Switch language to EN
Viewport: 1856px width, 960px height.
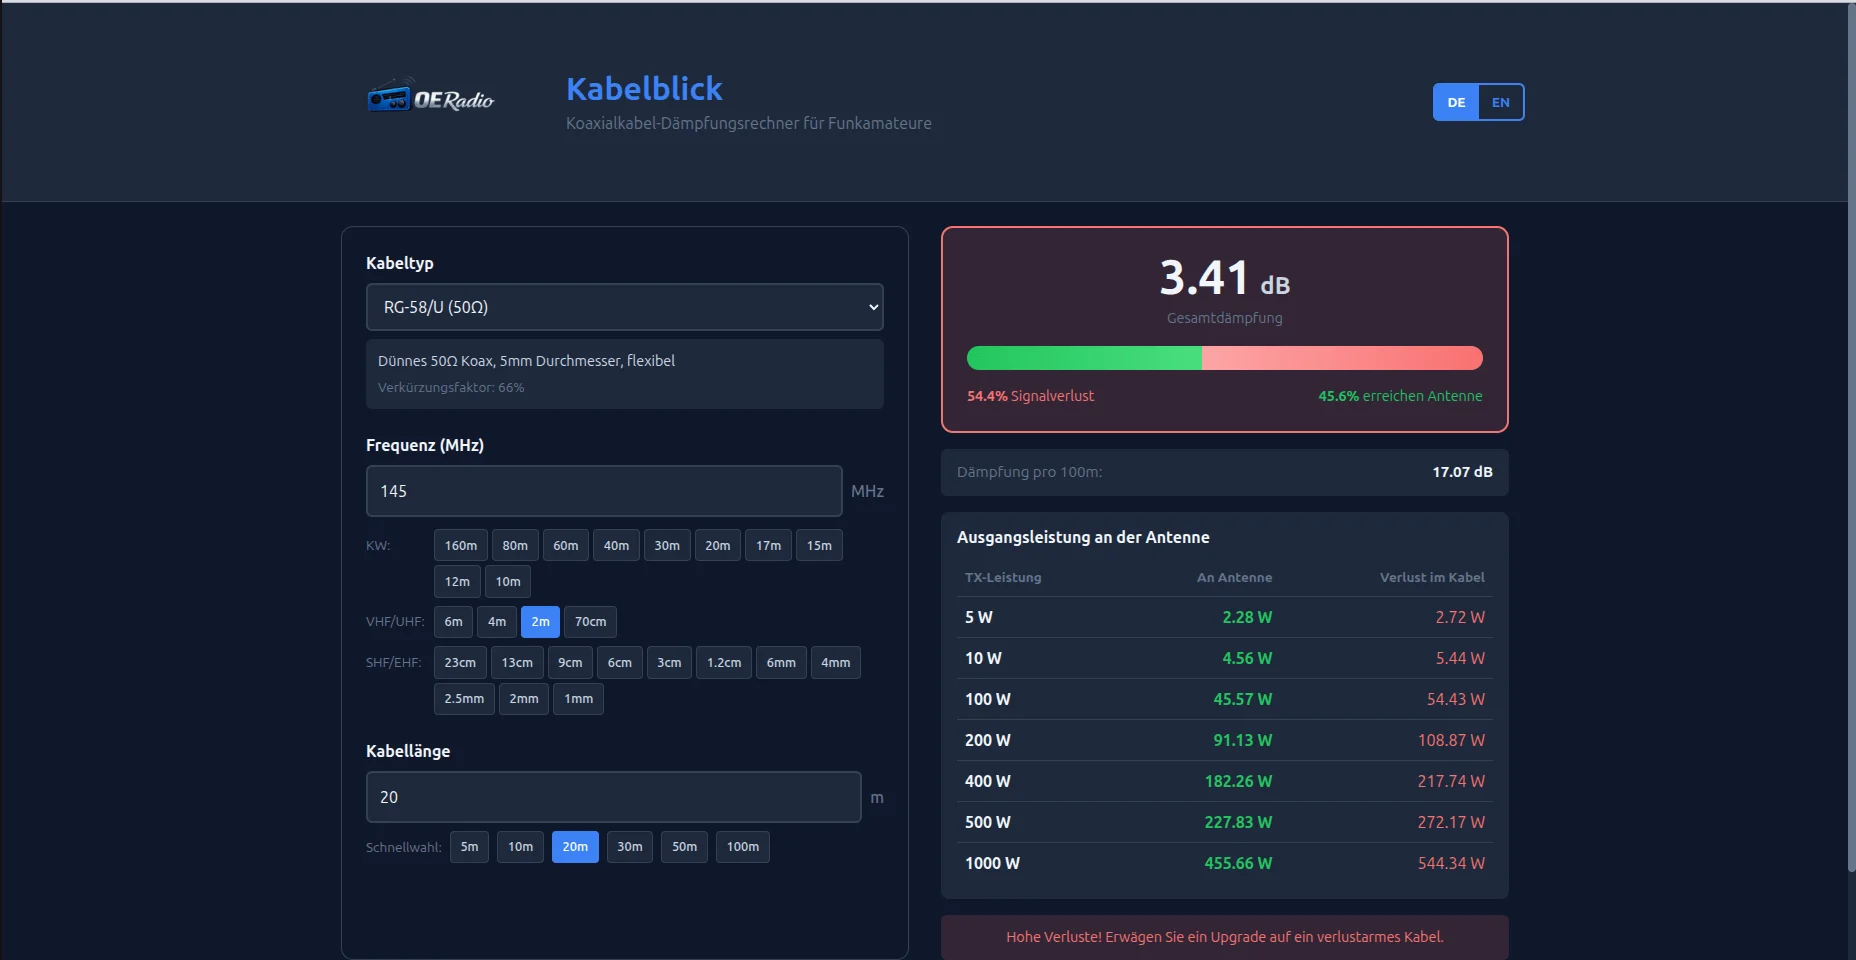[1500, 102]
